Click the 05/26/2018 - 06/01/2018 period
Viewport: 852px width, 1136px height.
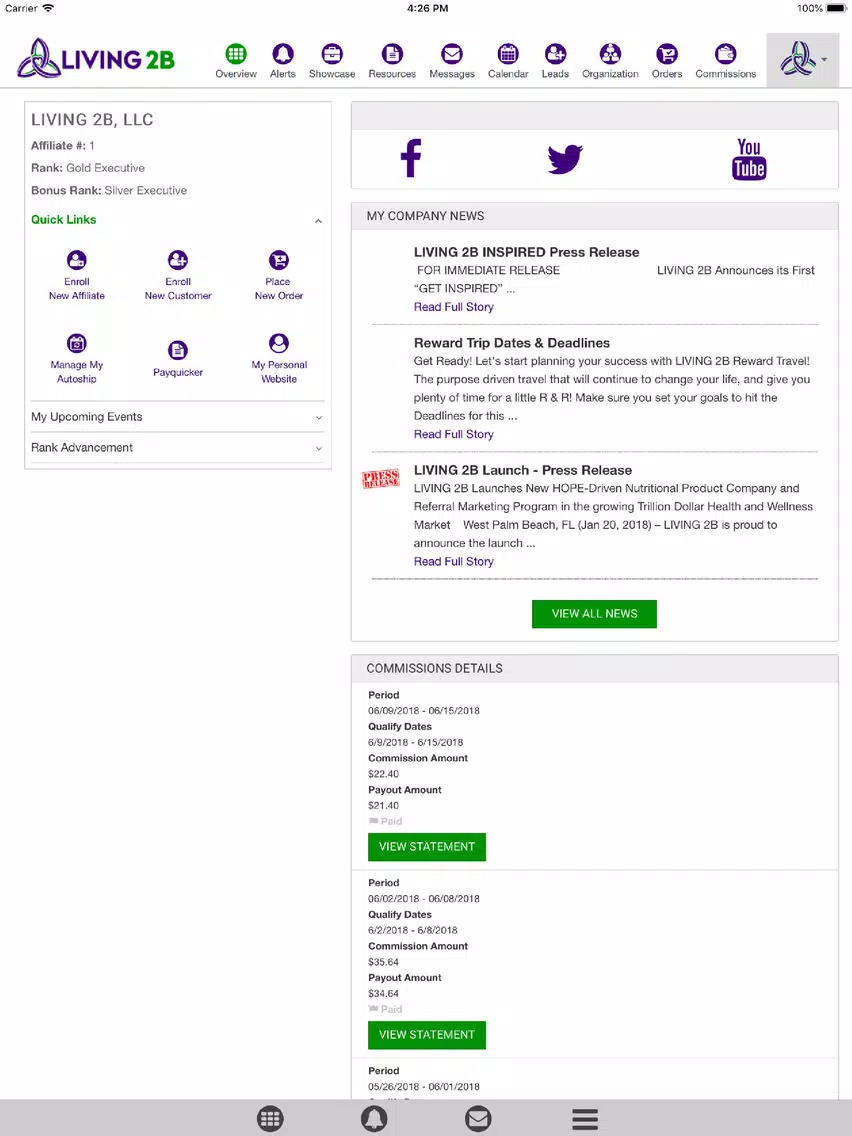click(424, 1087)
